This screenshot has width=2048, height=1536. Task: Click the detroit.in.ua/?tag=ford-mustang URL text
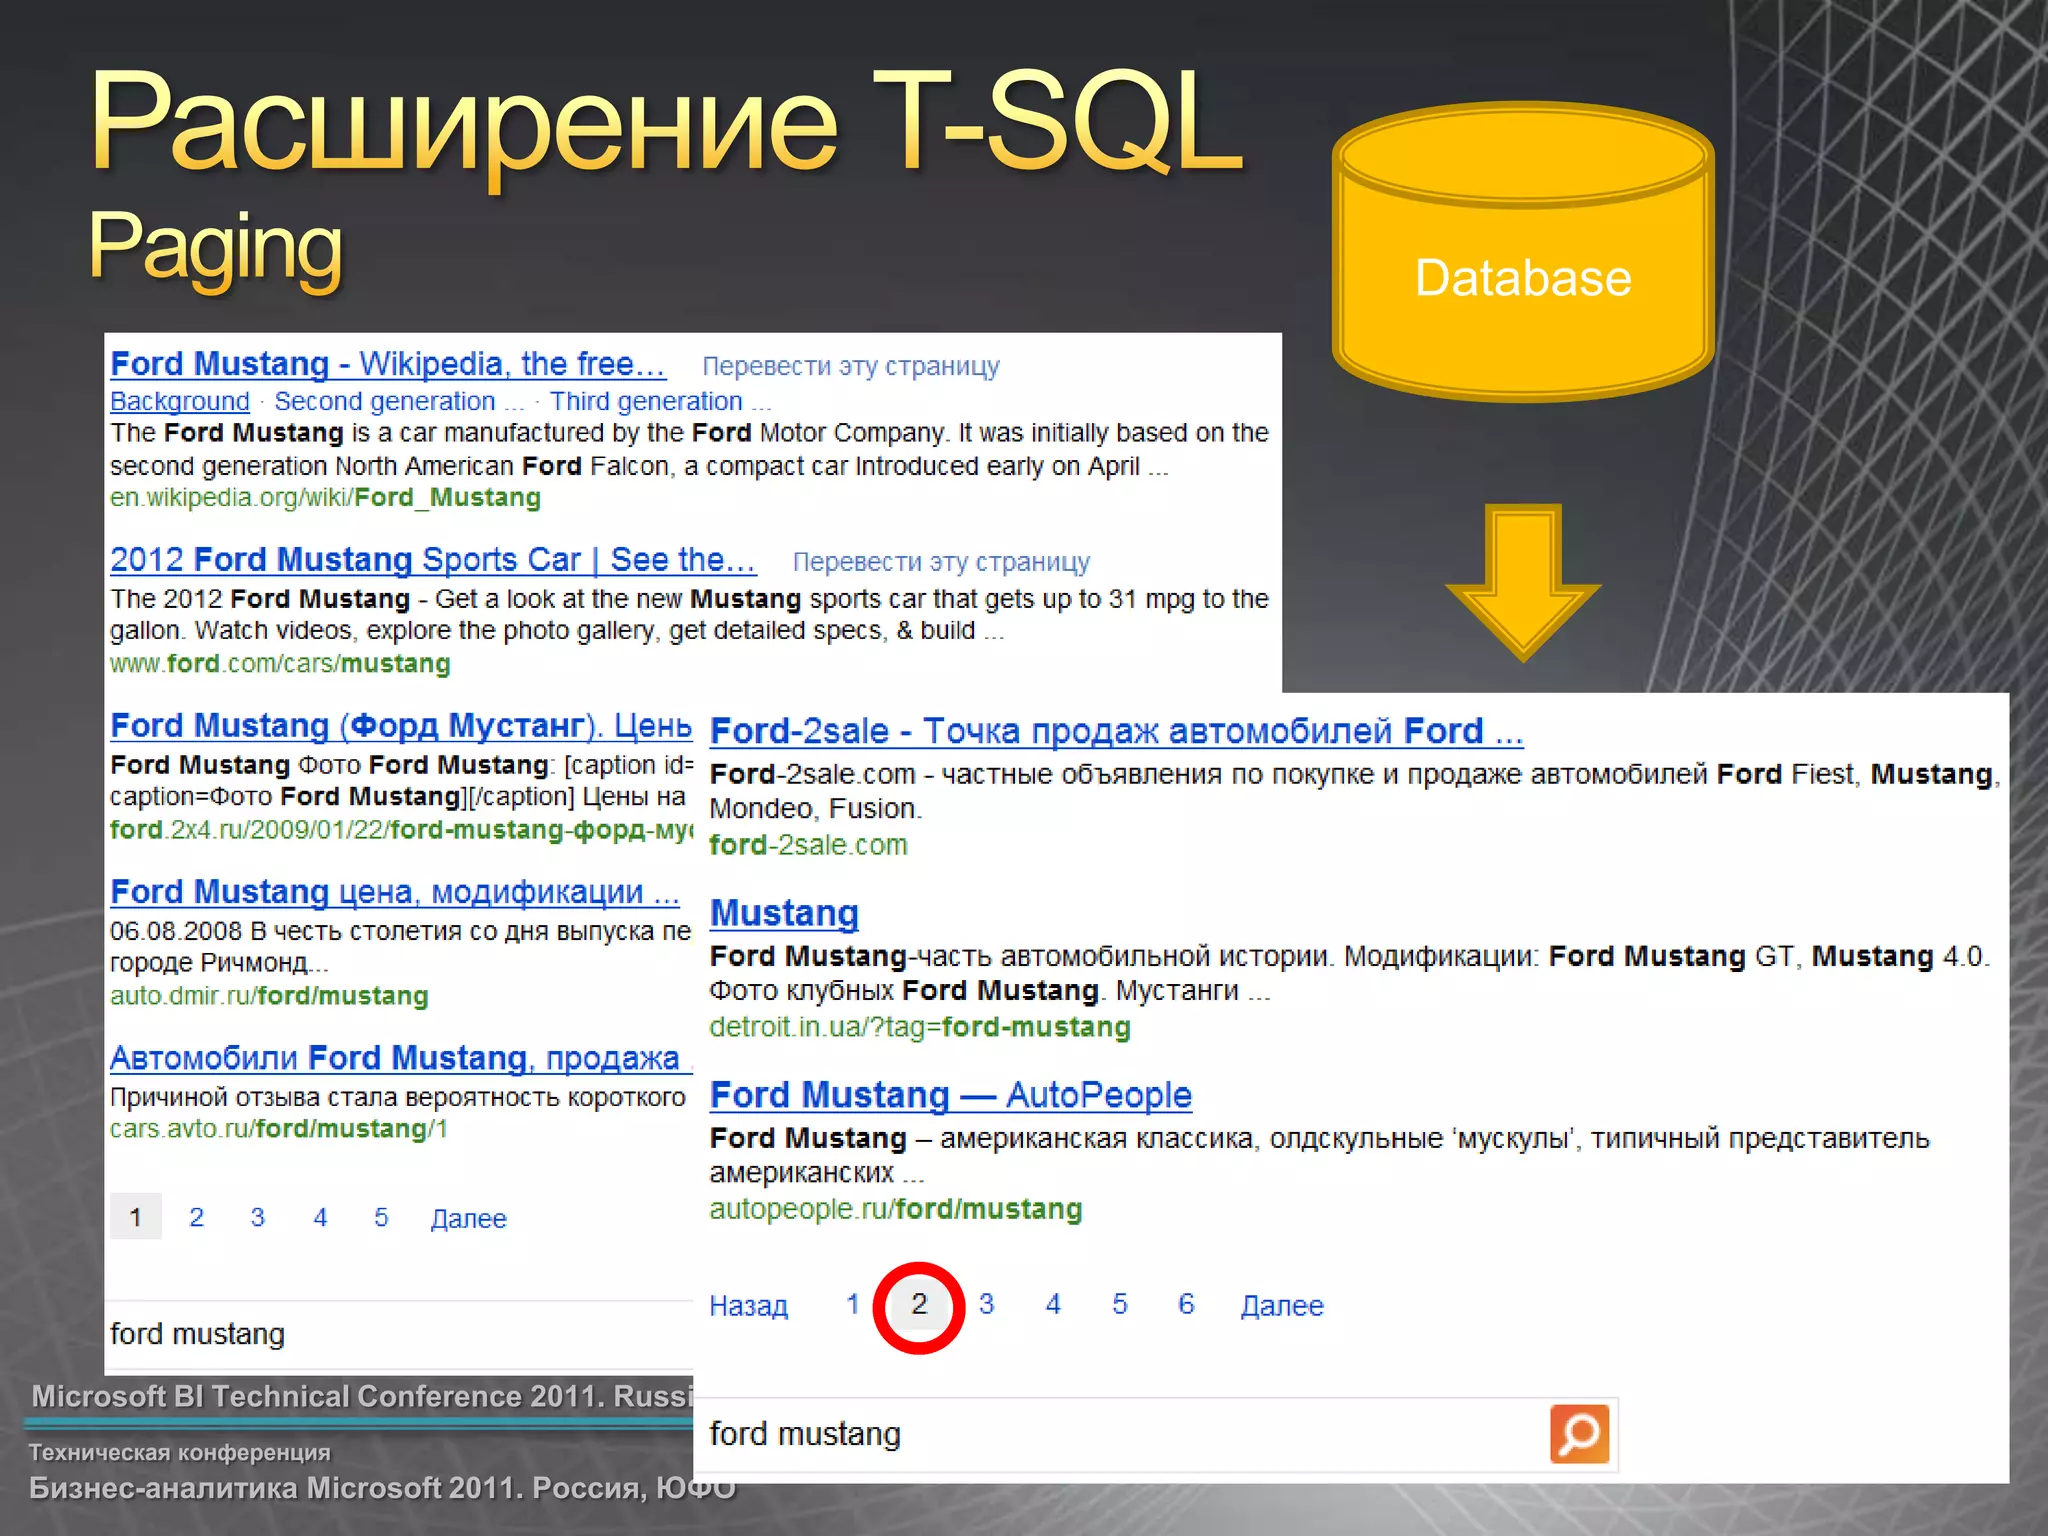pyautogui.click(x=920, y=1027)
